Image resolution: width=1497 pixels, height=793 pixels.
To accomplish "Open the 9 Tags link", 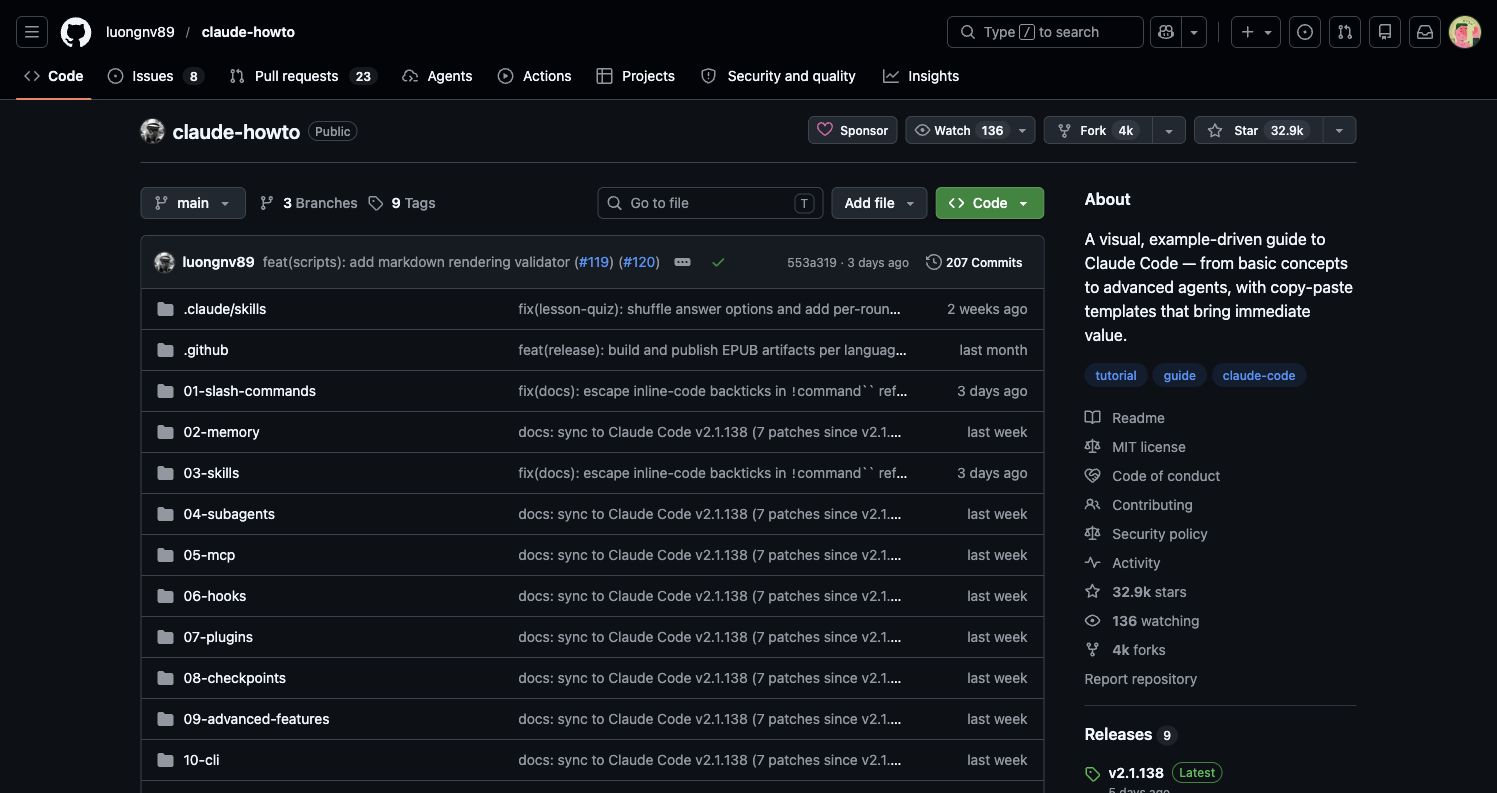I will [x=402, y=203].
